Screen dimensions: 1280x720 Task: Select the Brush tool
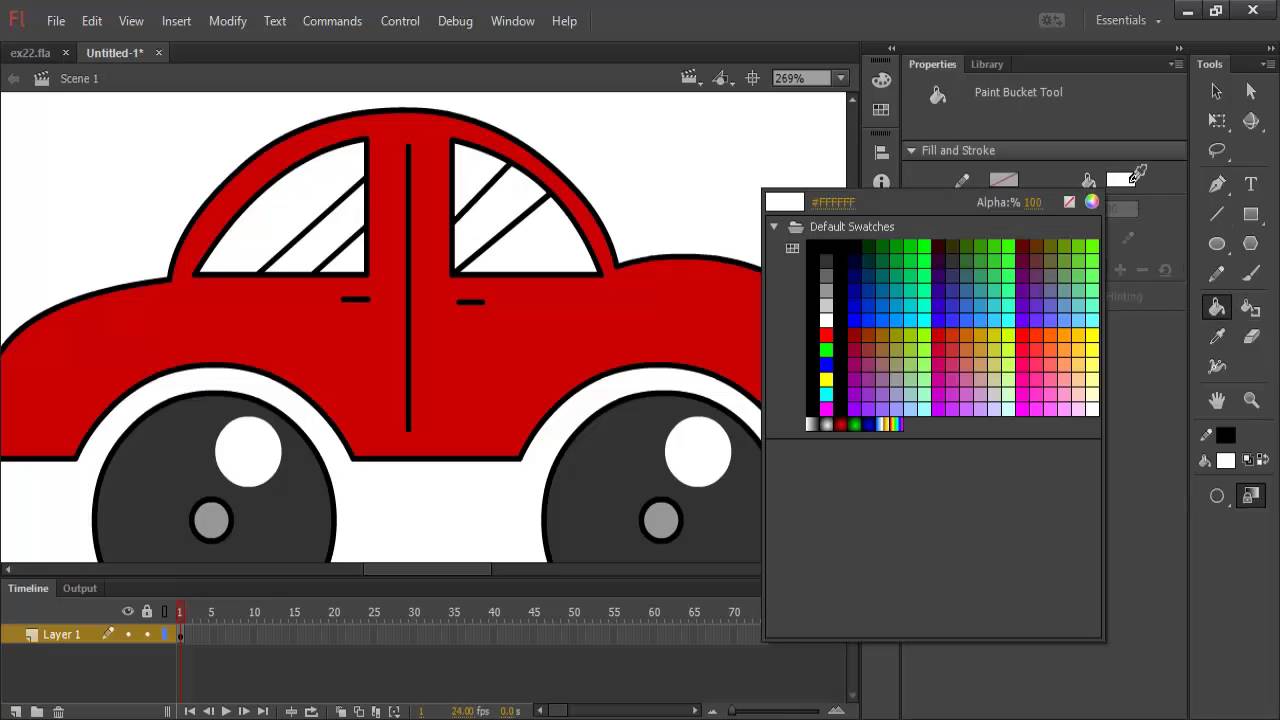coord(1251,274)
